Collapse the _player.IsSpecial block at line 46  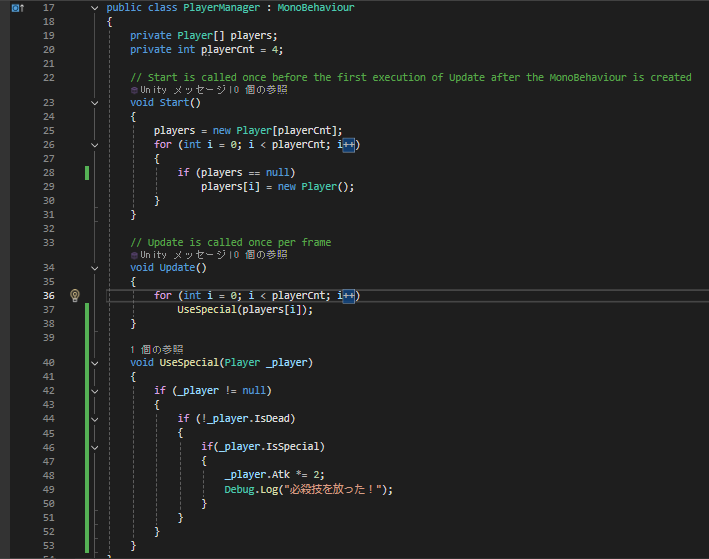95,447
